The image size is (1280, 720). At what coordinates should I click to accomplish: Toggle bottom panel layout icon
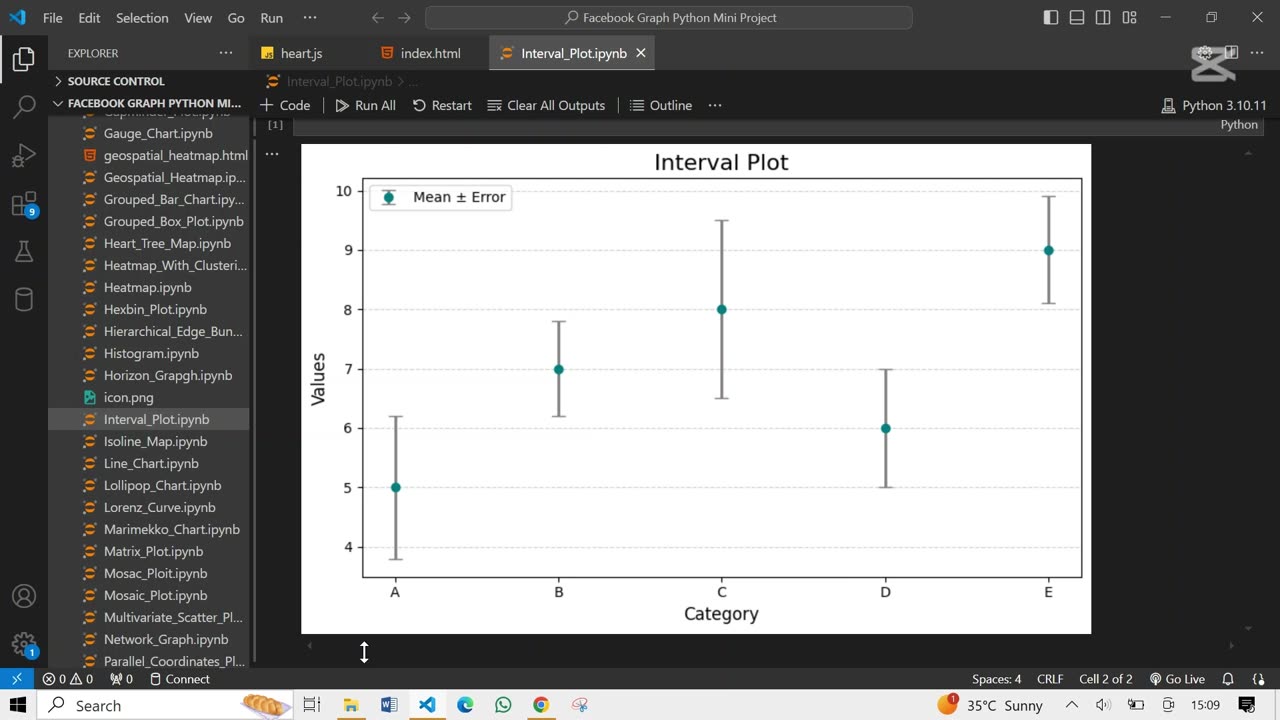pos(1077,18)
